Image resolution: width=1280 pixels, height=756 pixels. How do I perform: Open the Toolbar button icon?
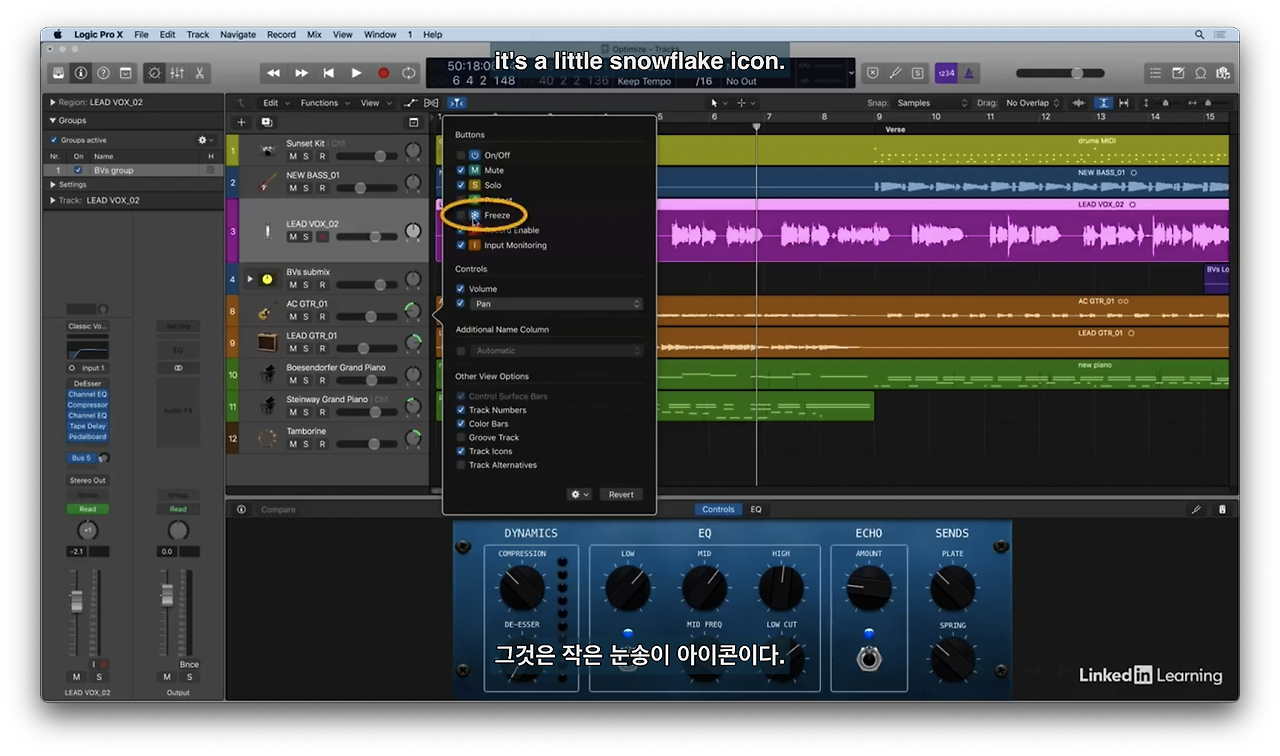coord(125,73)
